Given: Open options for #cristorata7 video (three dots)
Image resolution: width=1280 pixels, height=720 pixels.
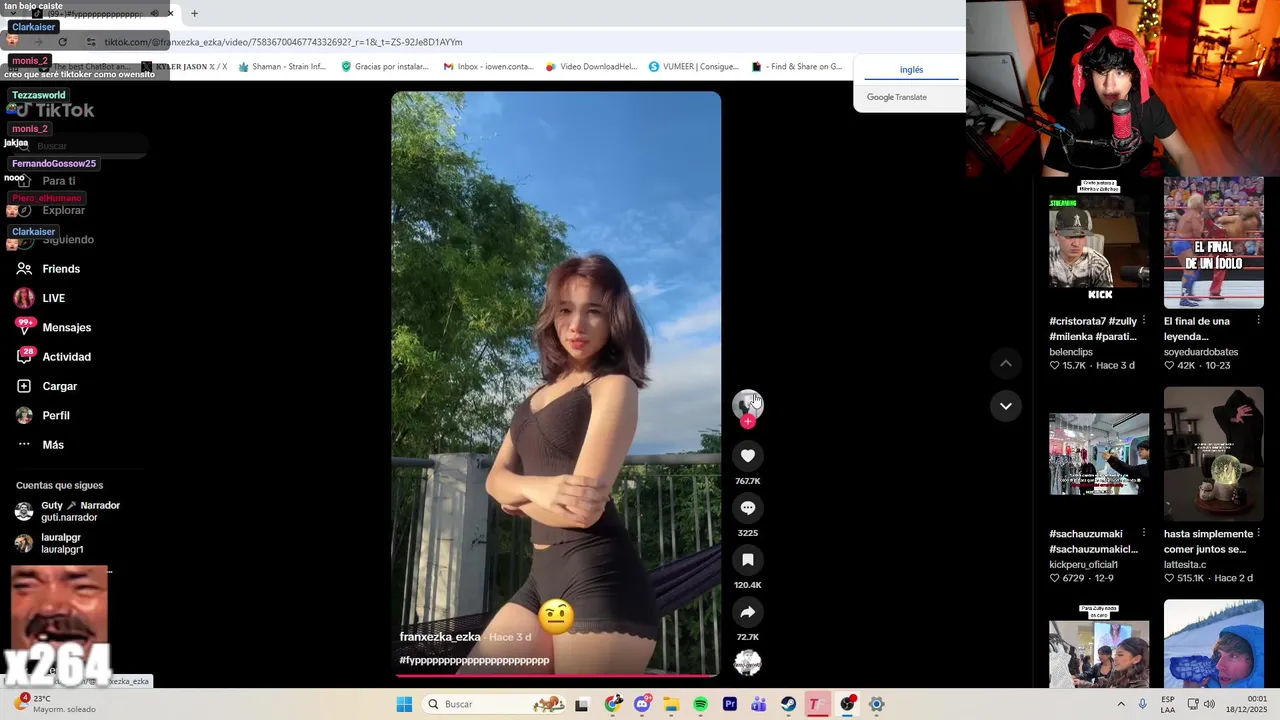Looking at the screenshot, I should click(1143, 321).
